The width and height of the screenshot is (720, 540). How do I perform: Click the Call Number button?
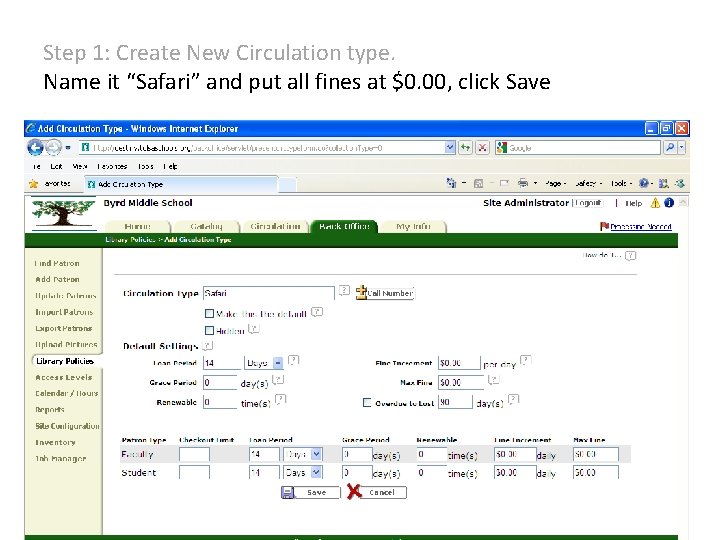pos(385,293)
